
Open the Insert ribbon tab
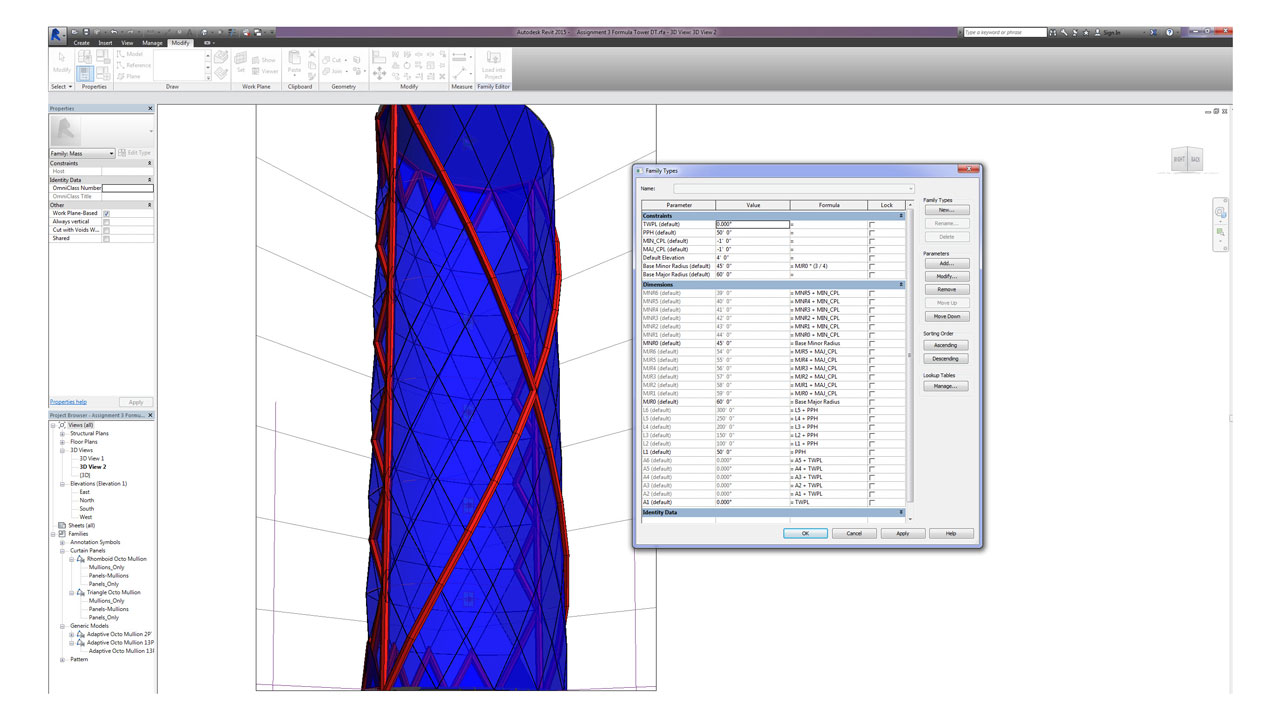105,43
